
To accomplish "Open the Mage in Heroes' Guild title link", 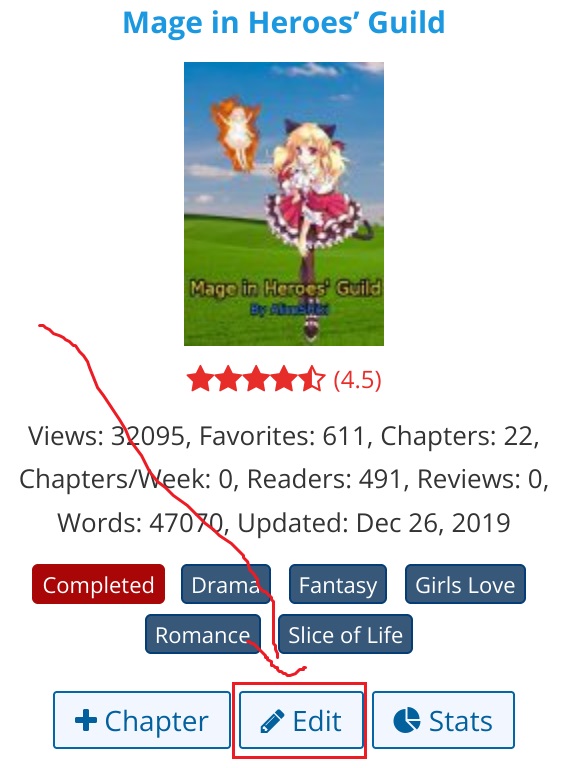I will 284,23.
